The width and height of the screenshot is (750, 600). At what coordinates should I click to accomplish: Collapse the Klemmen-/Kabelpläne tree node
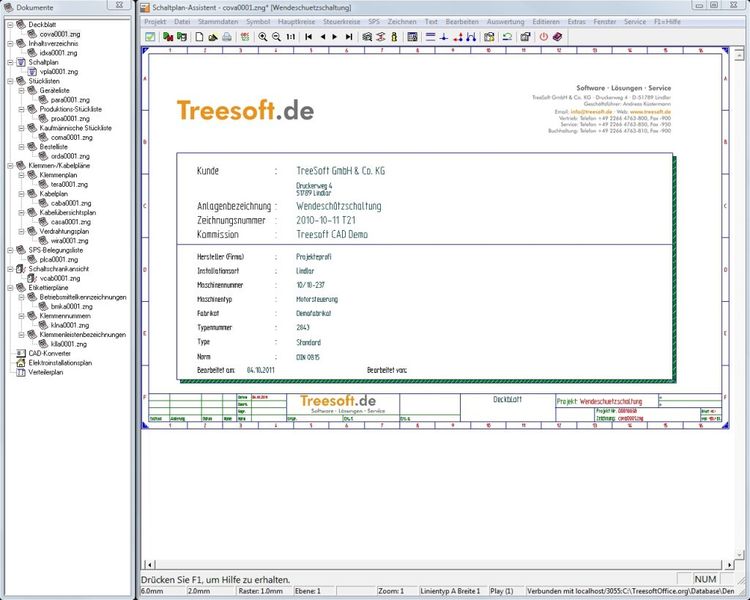(10, 166)
